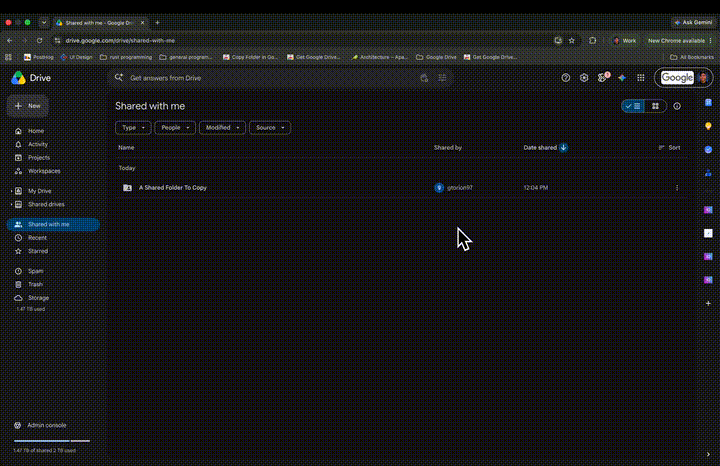
Task: Switch to grid layout view
Action: coord(655,106)
